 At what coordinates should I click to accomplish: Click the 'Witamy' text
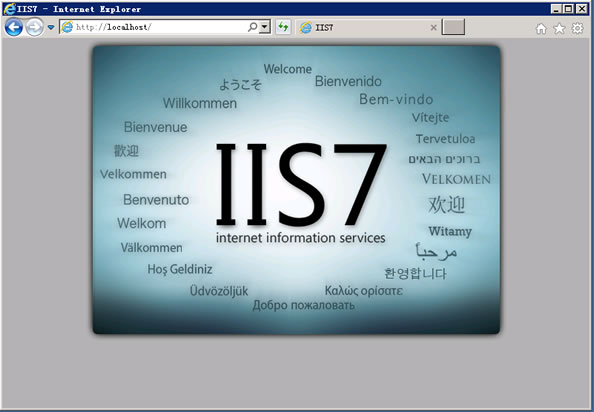point(450,231)
